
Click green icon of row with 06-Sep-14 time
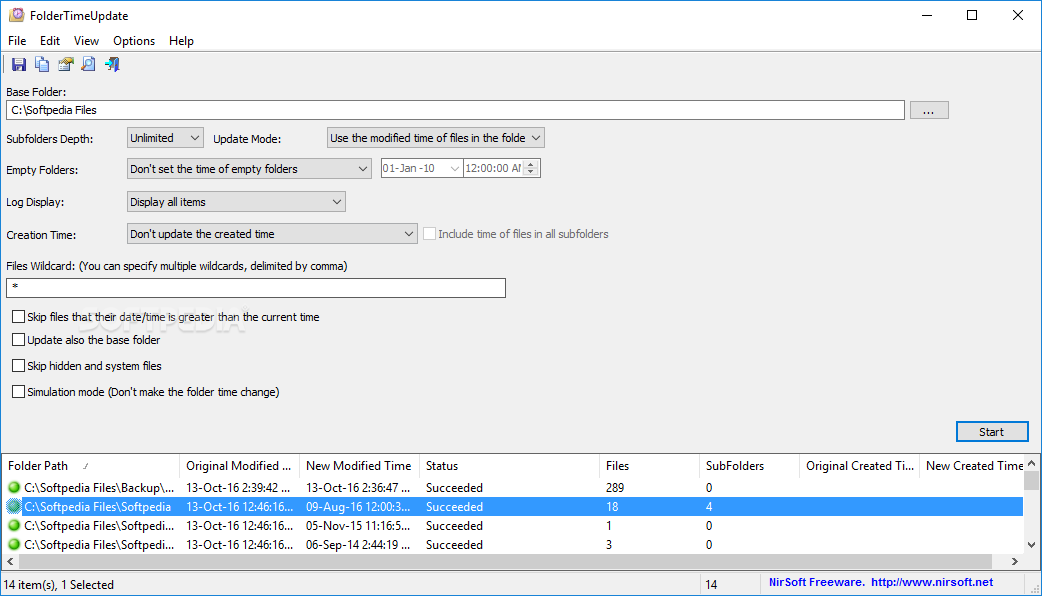[14, 544]
